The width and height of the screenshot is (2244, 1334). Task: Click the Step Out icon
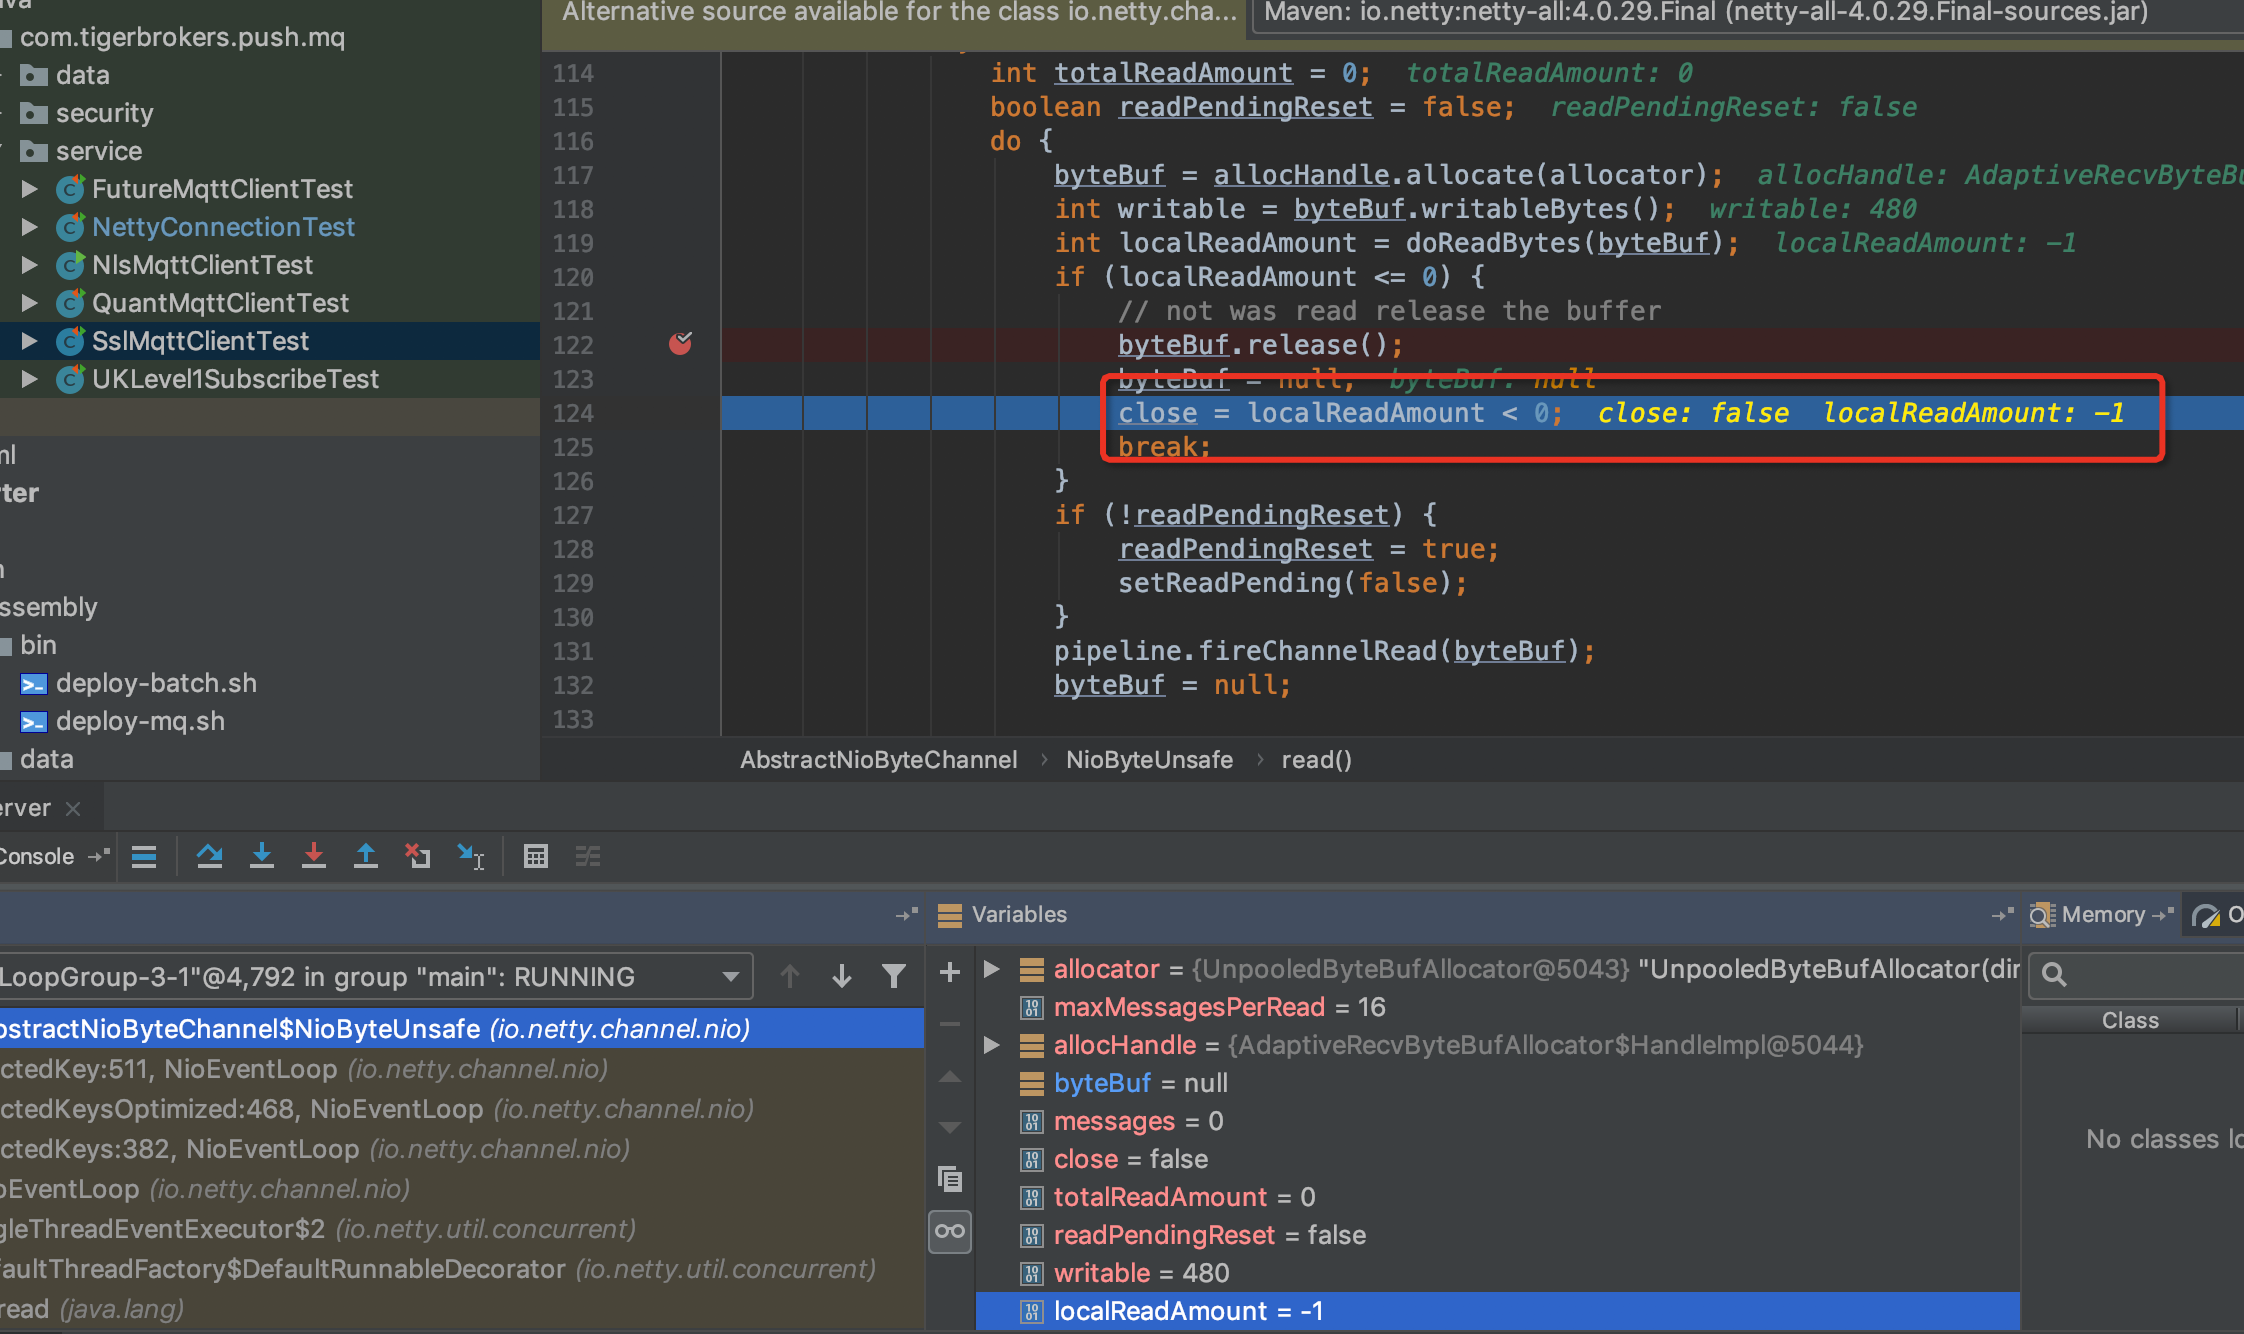point(366,856)
